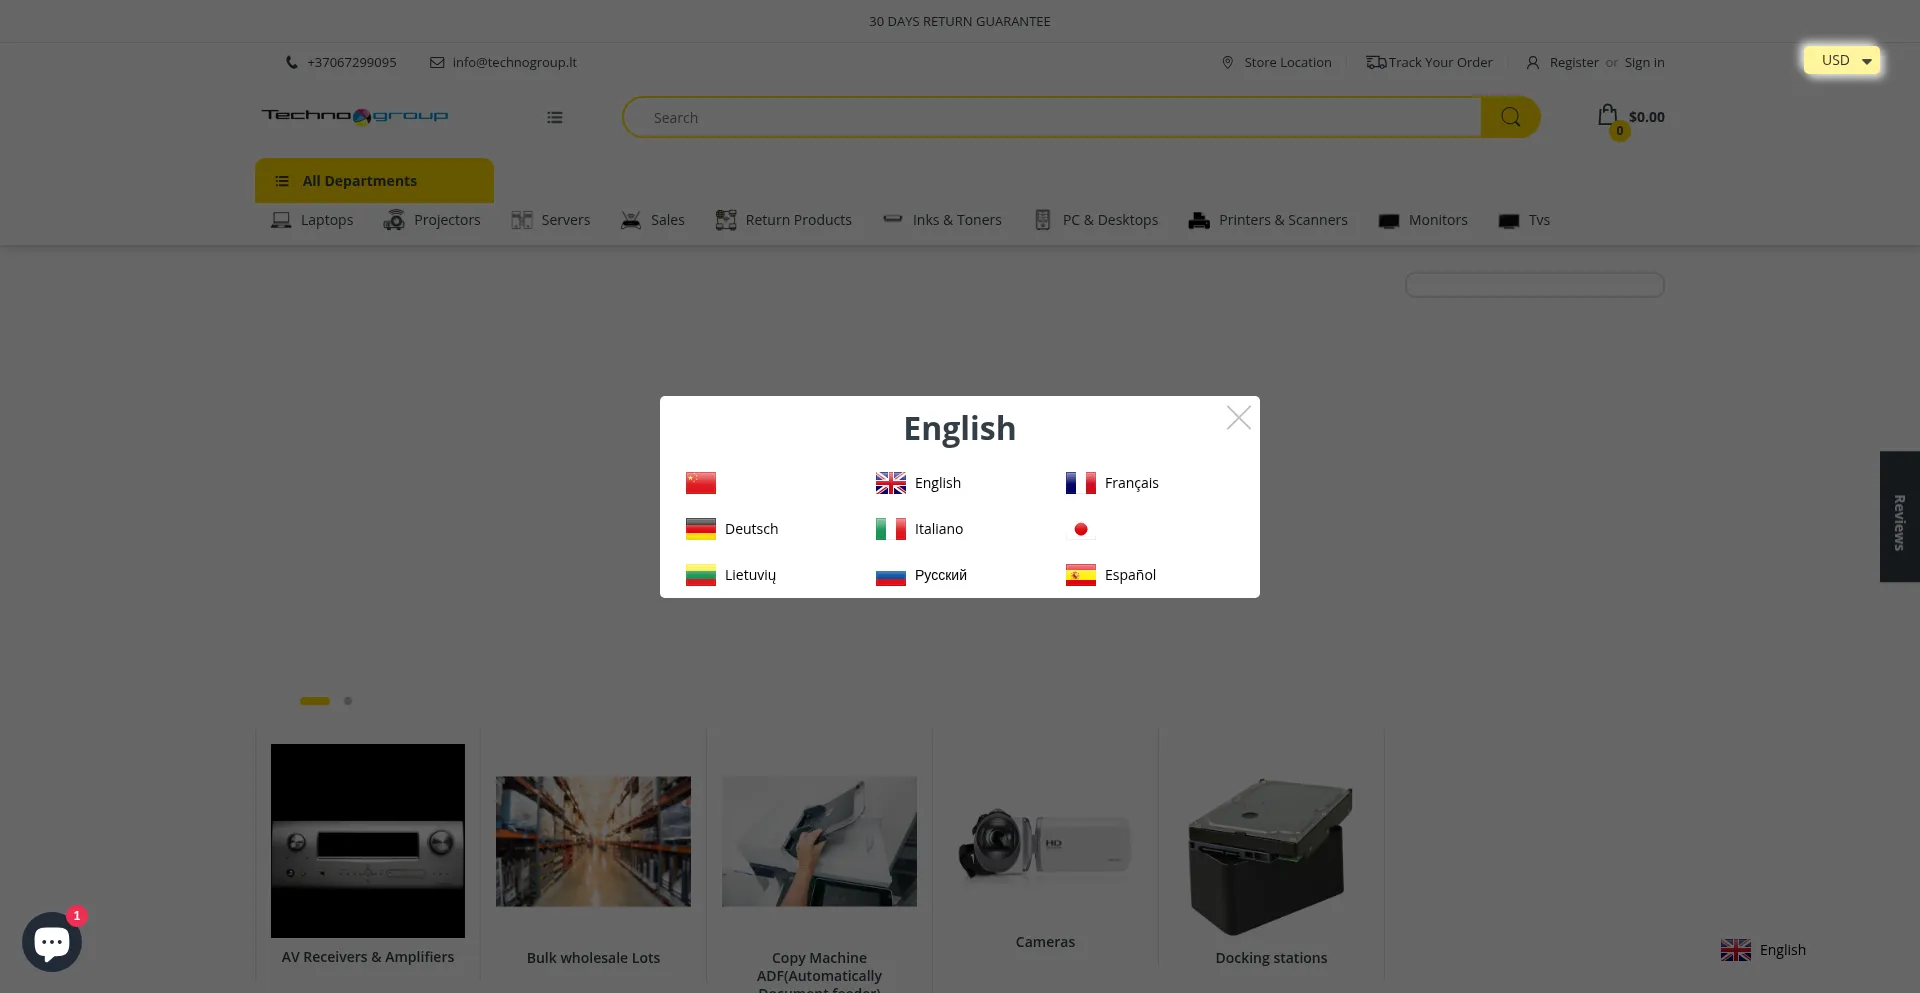
Task: Open the shopping cart icon
Action: click(x=1608, y=116)
